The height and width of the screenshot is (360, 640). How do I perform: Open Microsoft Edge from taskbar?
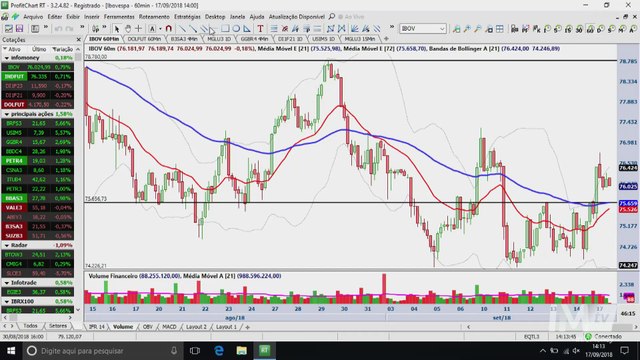click(219, 351)
